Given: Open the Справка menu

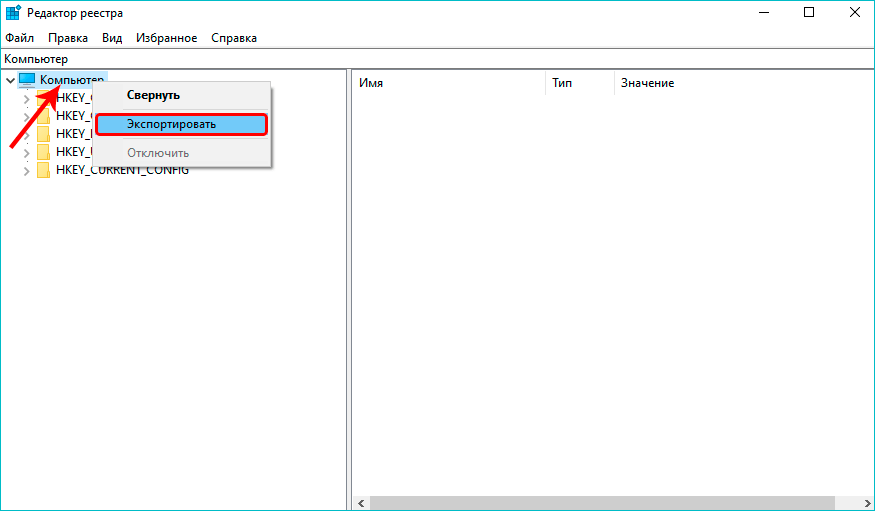Looking at the screenshot, I should [x=234, y=38].
